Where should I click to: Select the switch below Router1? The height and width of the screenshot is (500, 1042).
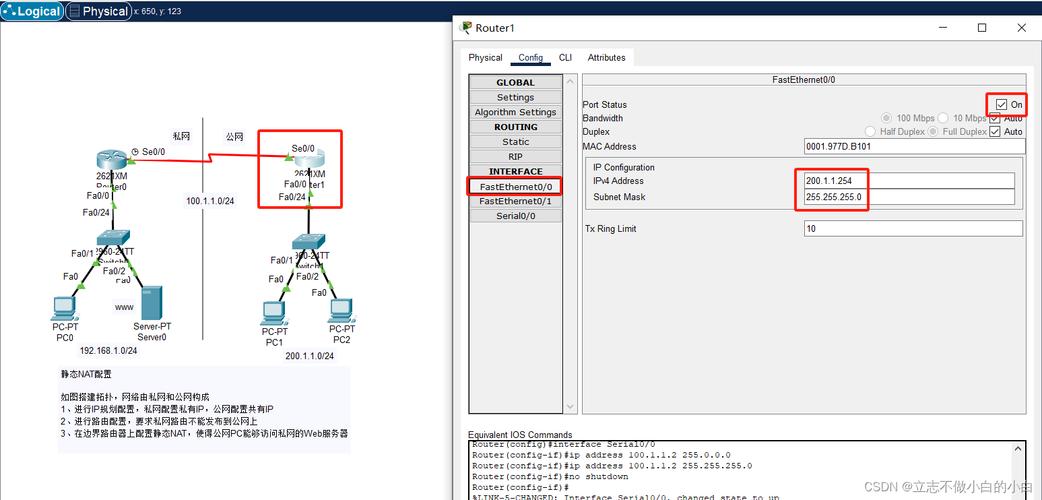tap(307, 242)
